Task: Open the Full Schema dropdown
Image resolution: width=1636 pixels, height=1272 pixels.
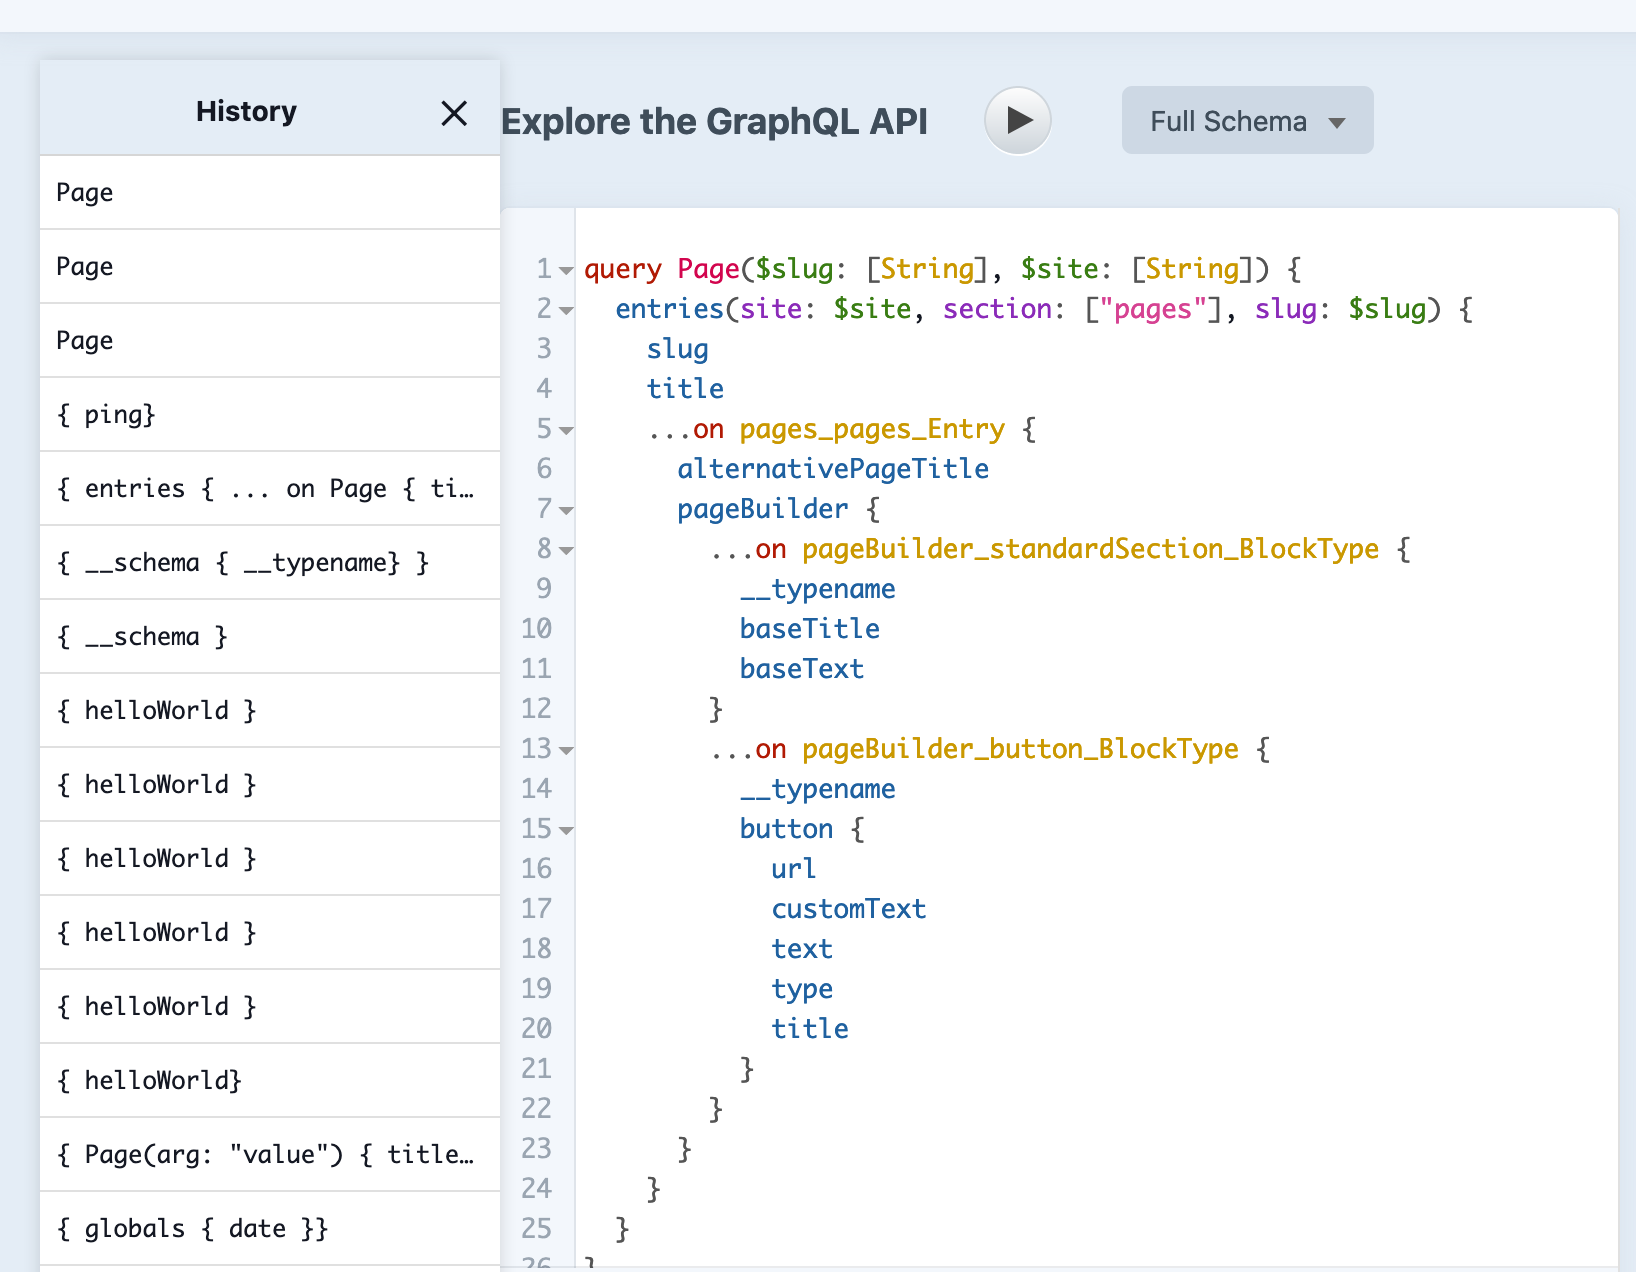Action: (x=1247, y=121)
